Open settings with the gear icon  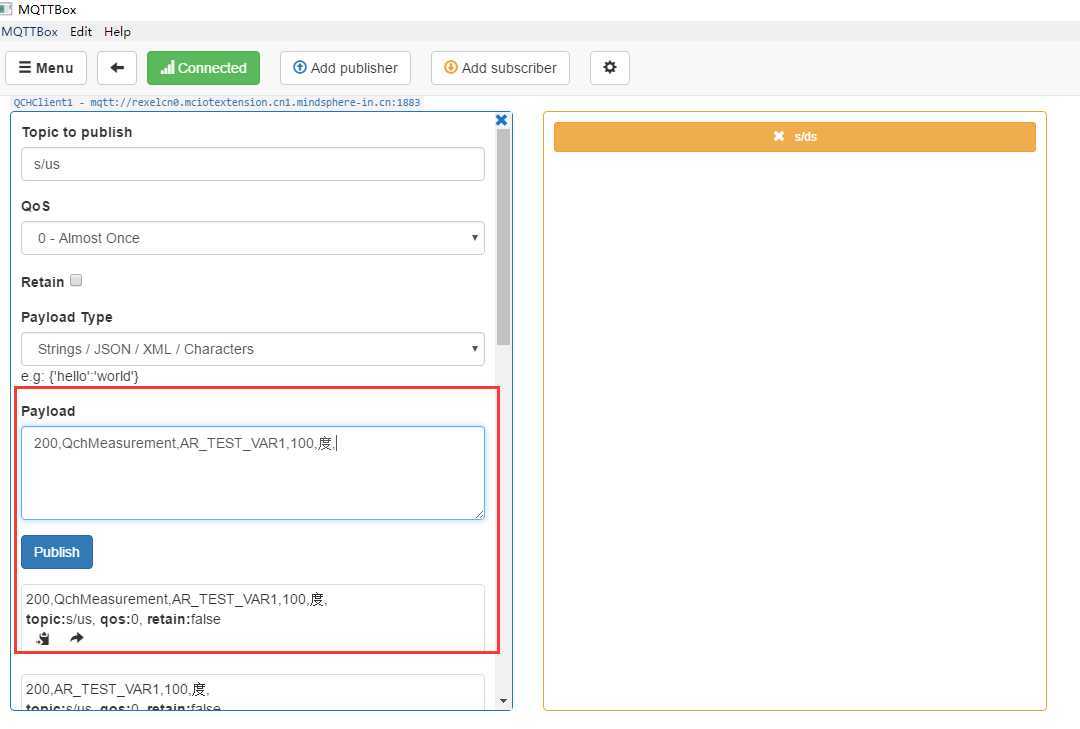tap(610, 68)
